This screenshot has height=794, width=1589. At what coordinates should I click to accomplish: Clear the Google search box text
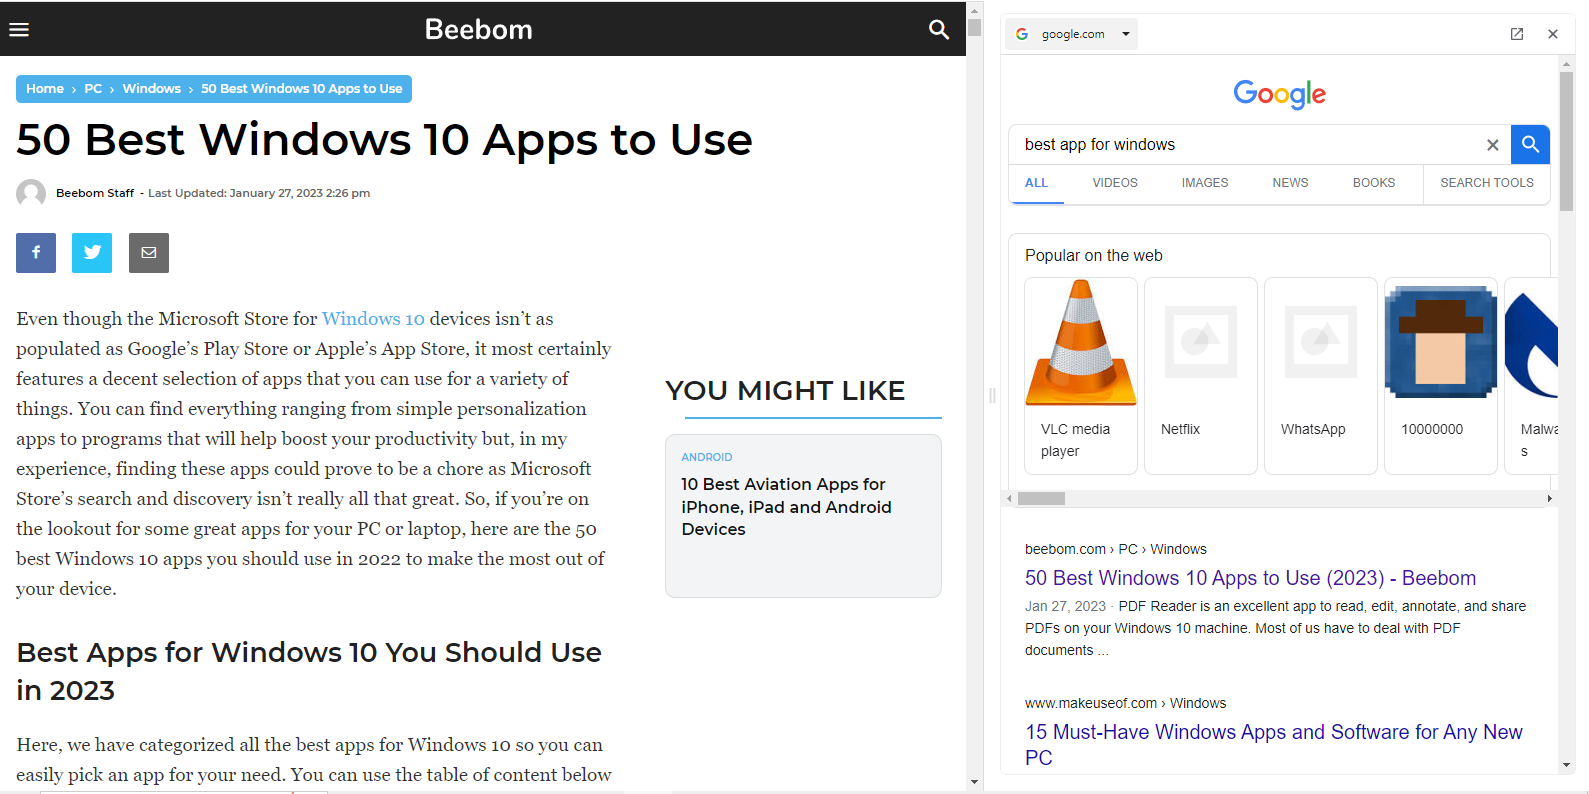click(x=1493, y=145)
